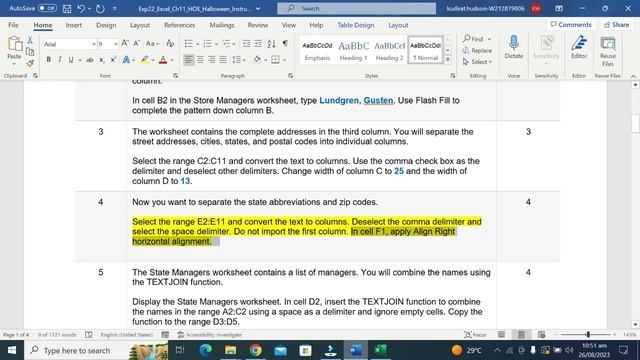This screenshot has height=360, width=640.
Task: Open Select dropdown in Editing group
Action: 478,62
